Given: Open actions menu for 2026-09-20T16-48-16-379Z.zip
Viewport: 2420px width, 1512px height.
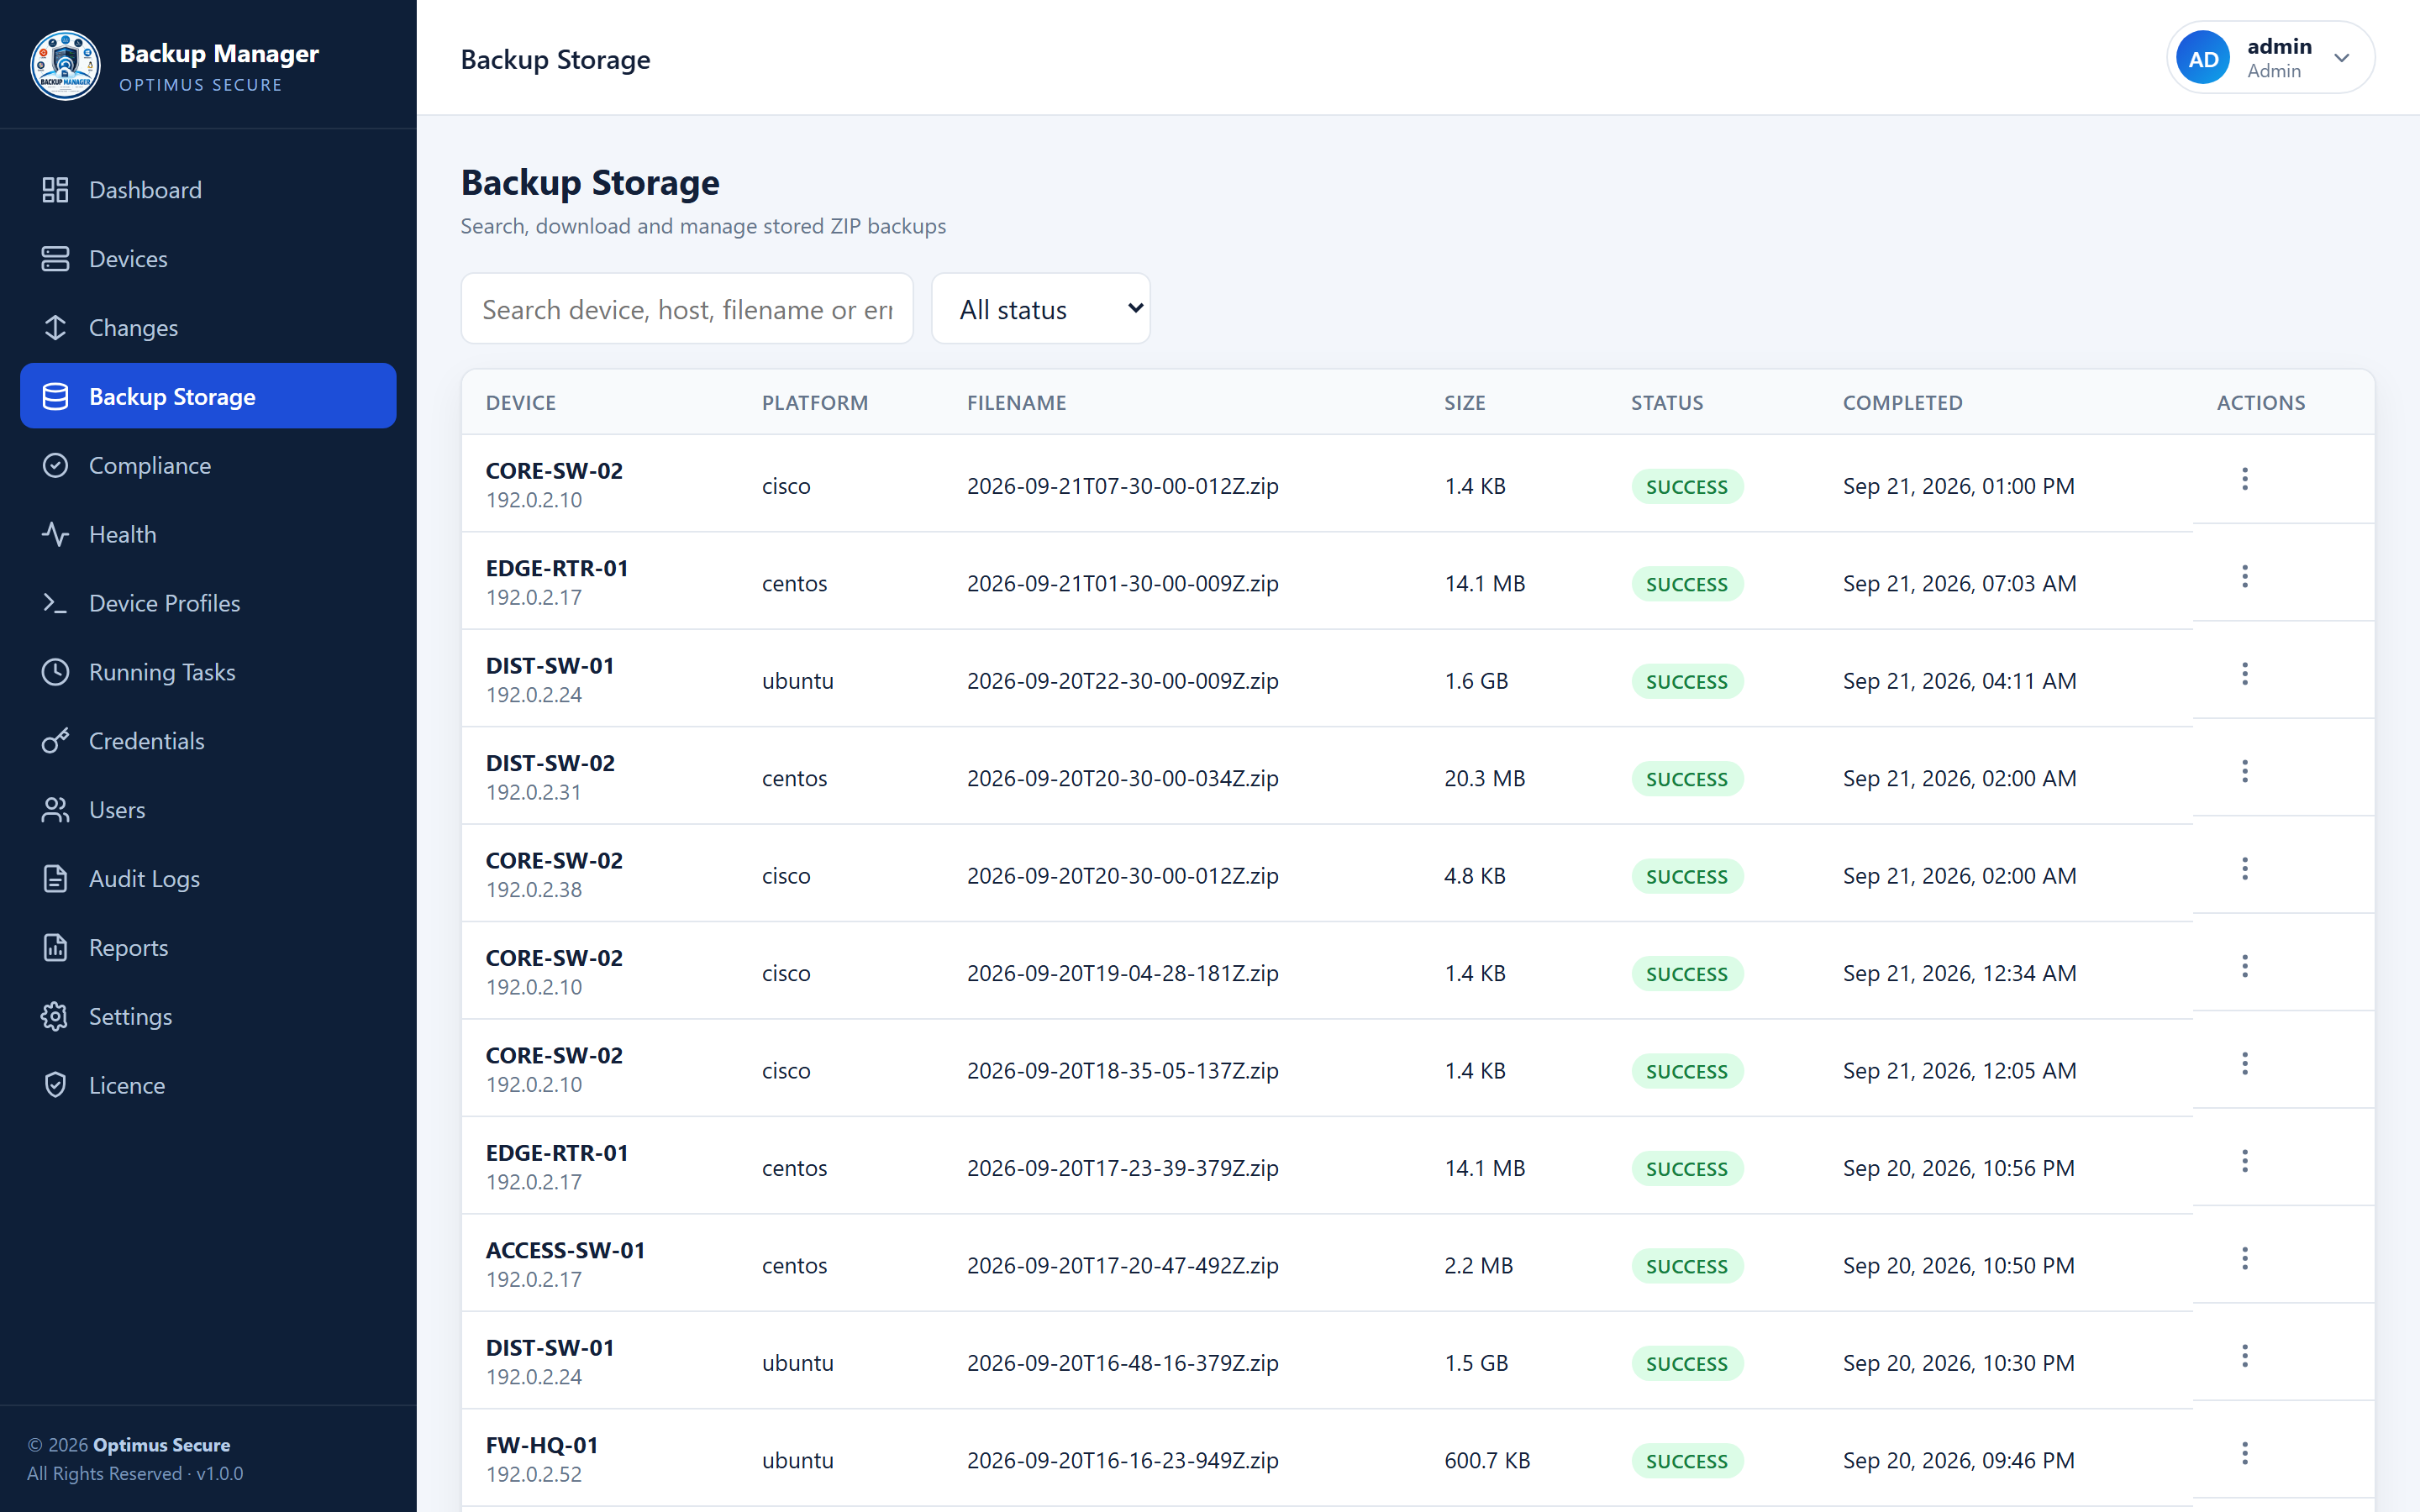Looking at the screenshot, I should point(2245,1357).
